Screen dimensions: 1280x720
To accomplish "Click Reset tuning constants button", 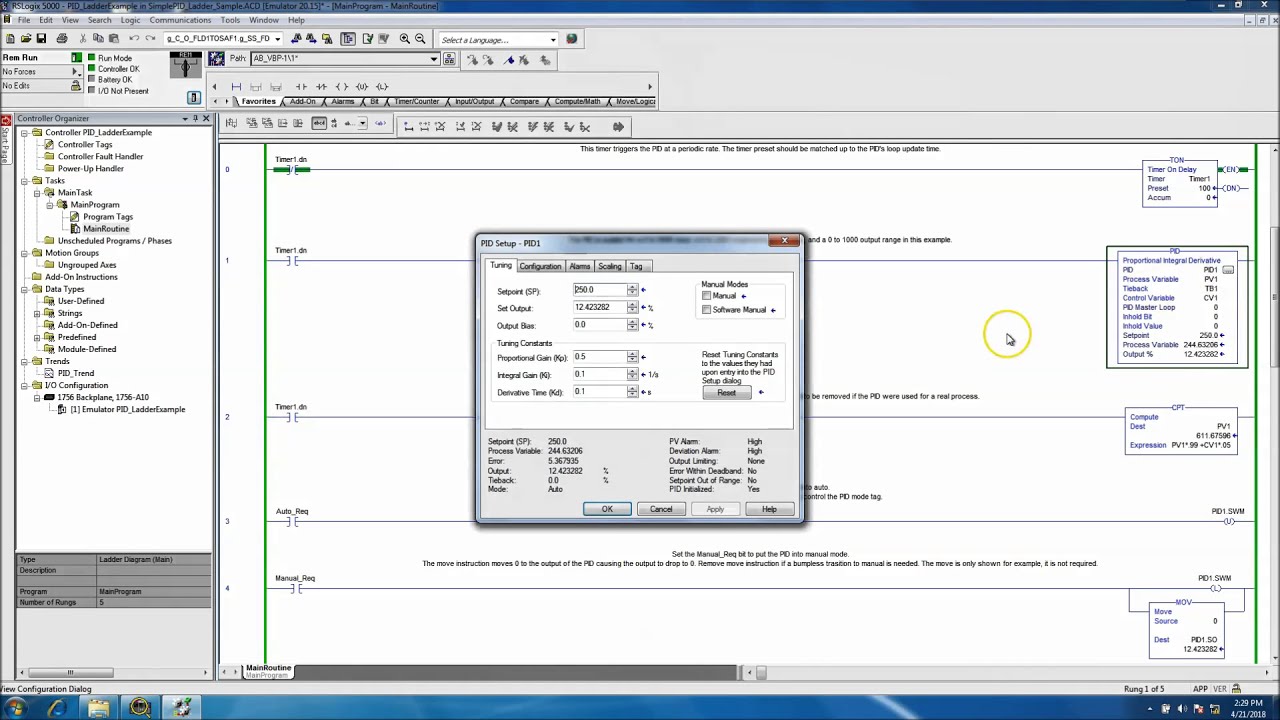I will pos(727,392).
